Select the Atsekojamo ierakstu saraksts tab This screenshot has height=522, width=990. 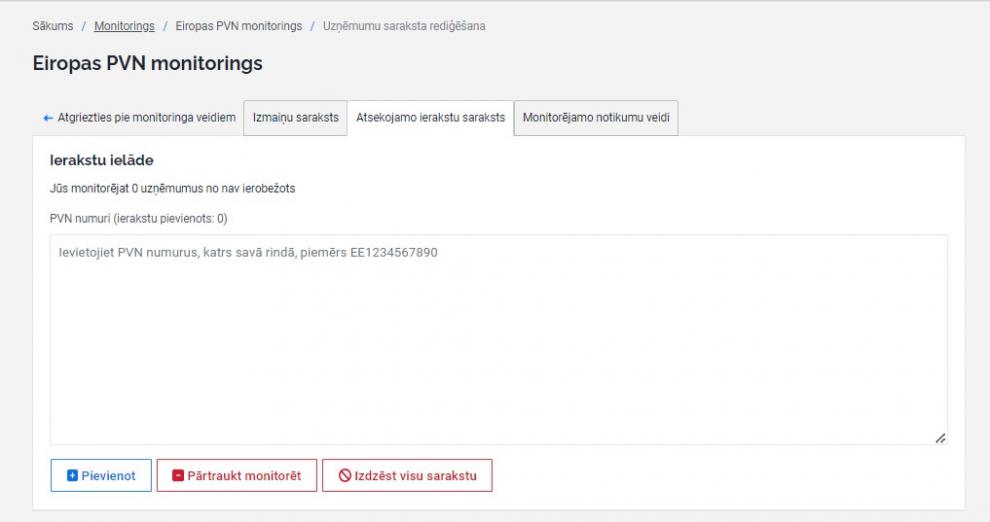430,118
